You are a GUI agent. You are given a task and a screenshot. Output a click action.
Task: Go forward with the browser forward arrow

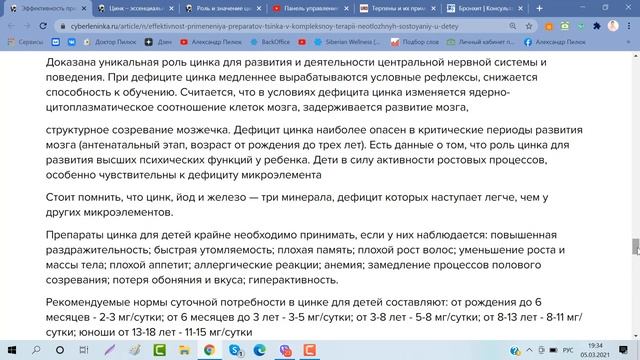click(27, 26)
